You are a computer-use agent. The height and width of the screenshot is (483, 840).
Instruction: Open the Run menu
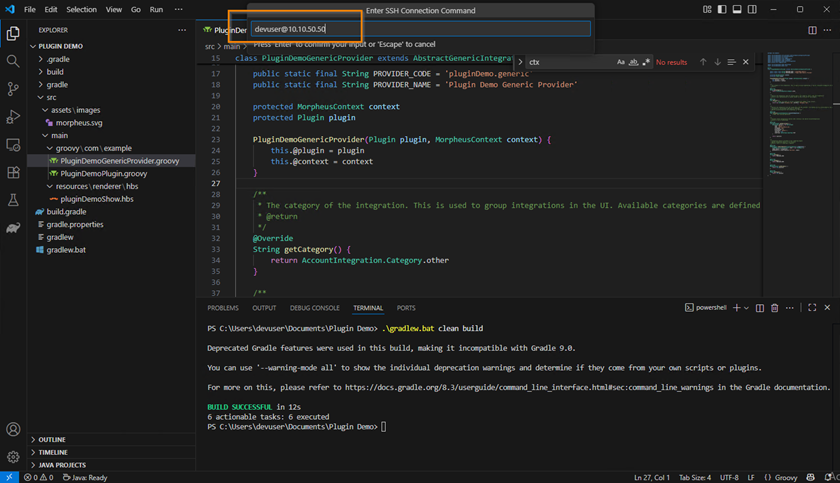156,10
